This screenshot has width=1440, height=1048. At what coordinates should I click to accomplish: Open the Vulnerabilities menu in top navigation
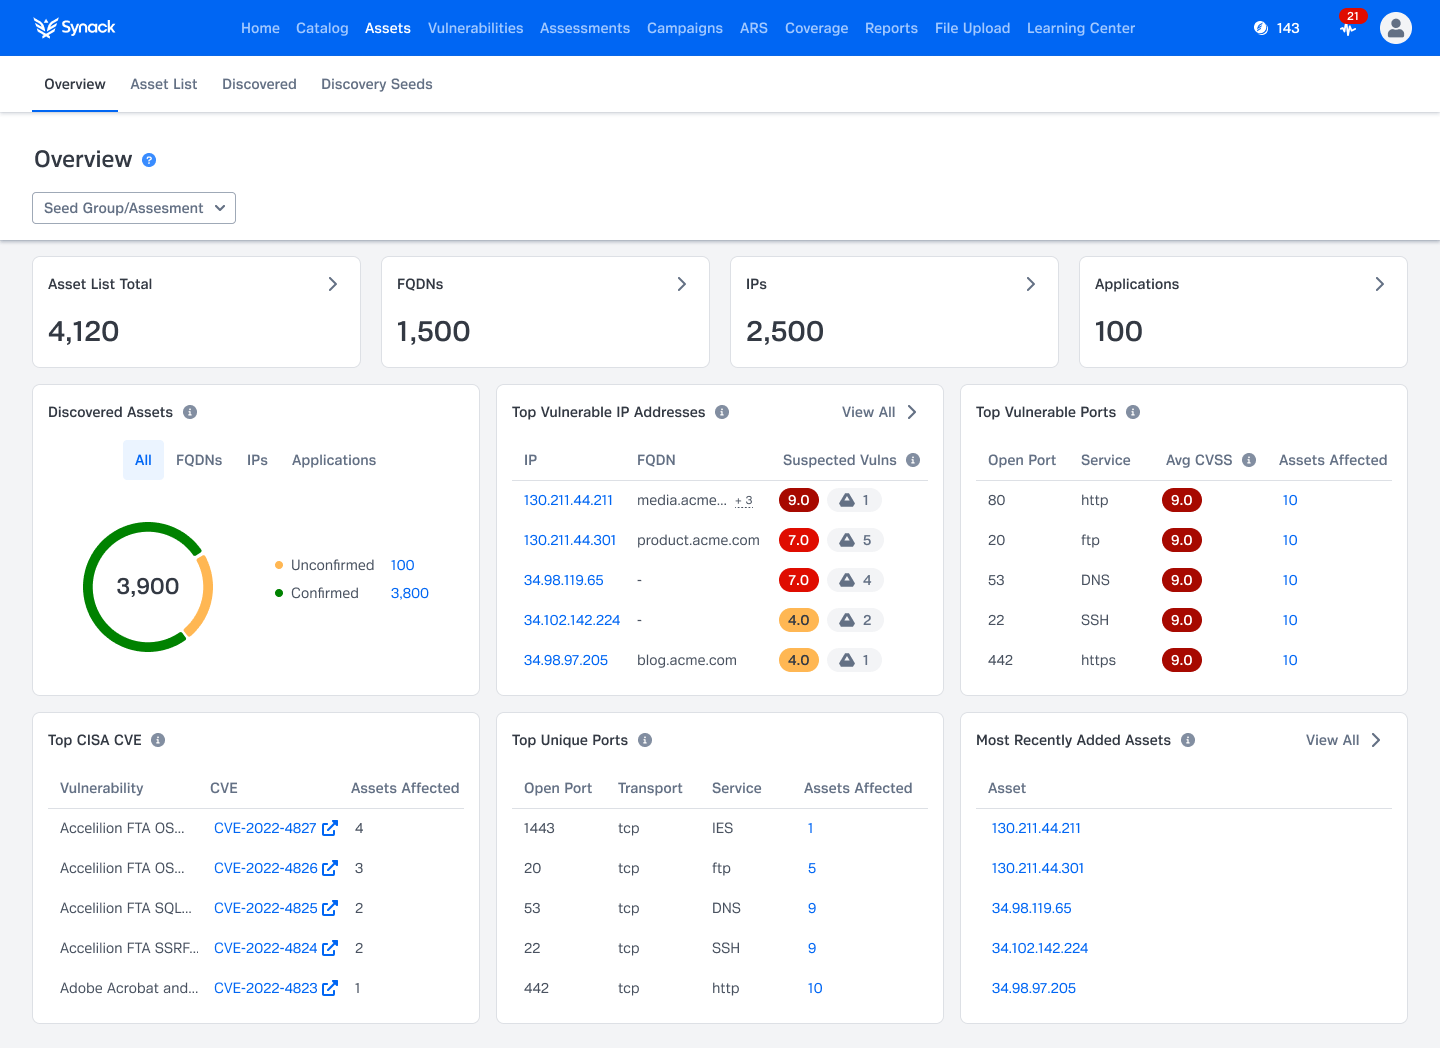click(x=475, y=28)
